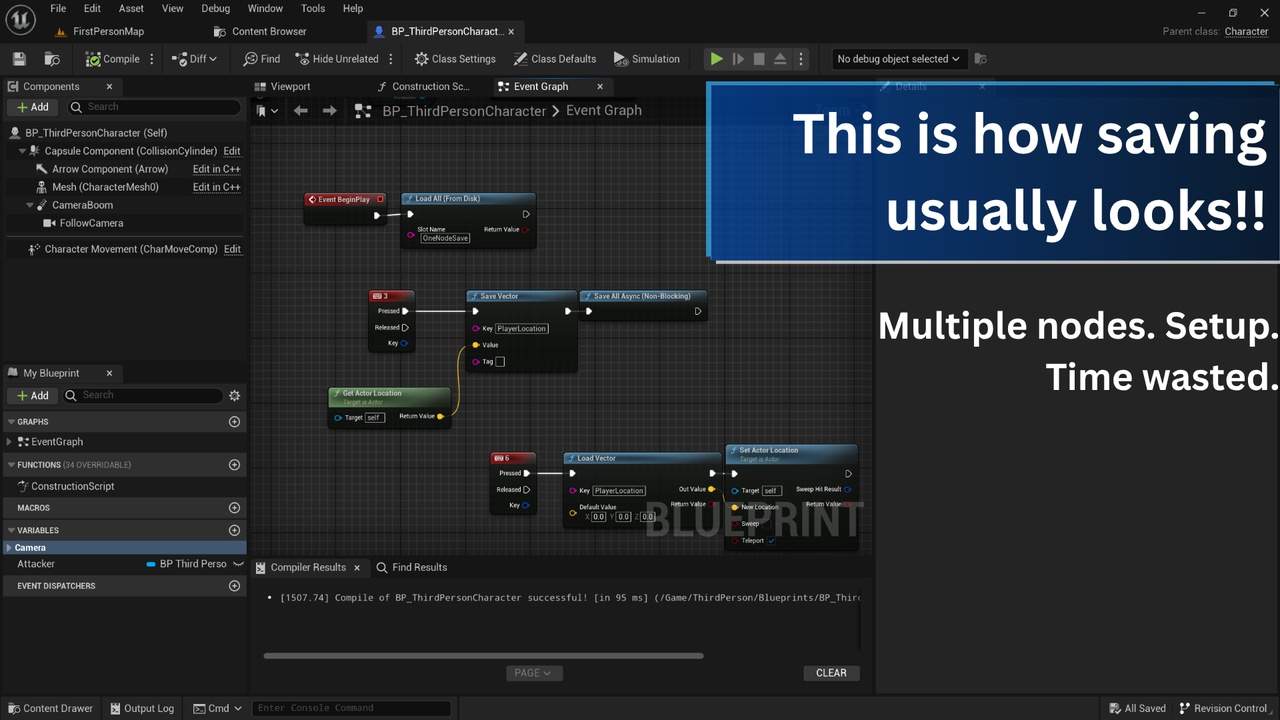Expand the EventGraph tree item
This screenshot has width=1280, height=720.
10,442
